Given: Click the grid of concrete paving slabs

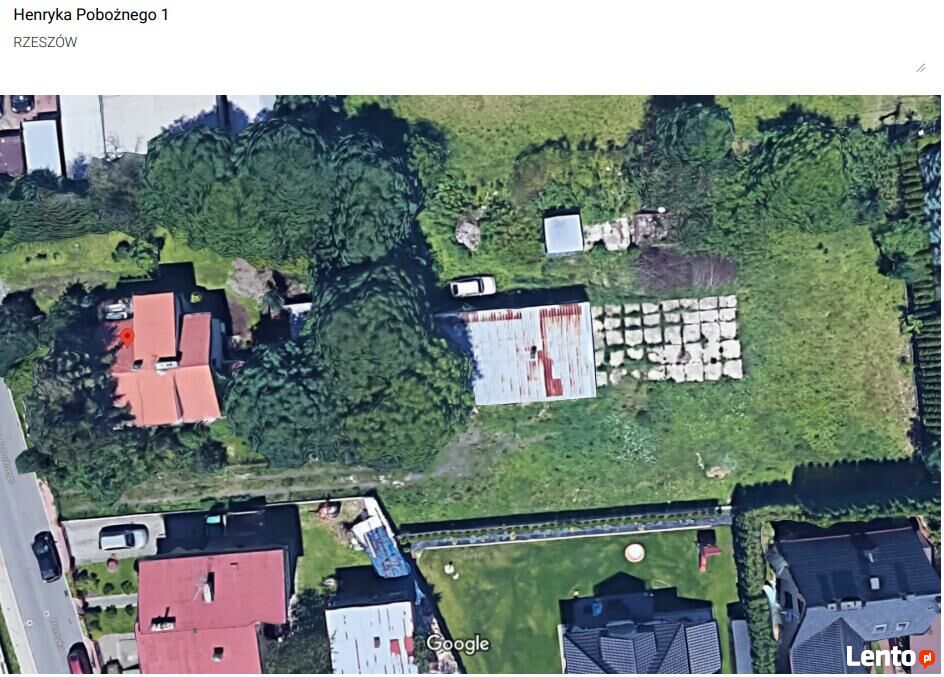Looking at the screenshot, I should [668, 339].
